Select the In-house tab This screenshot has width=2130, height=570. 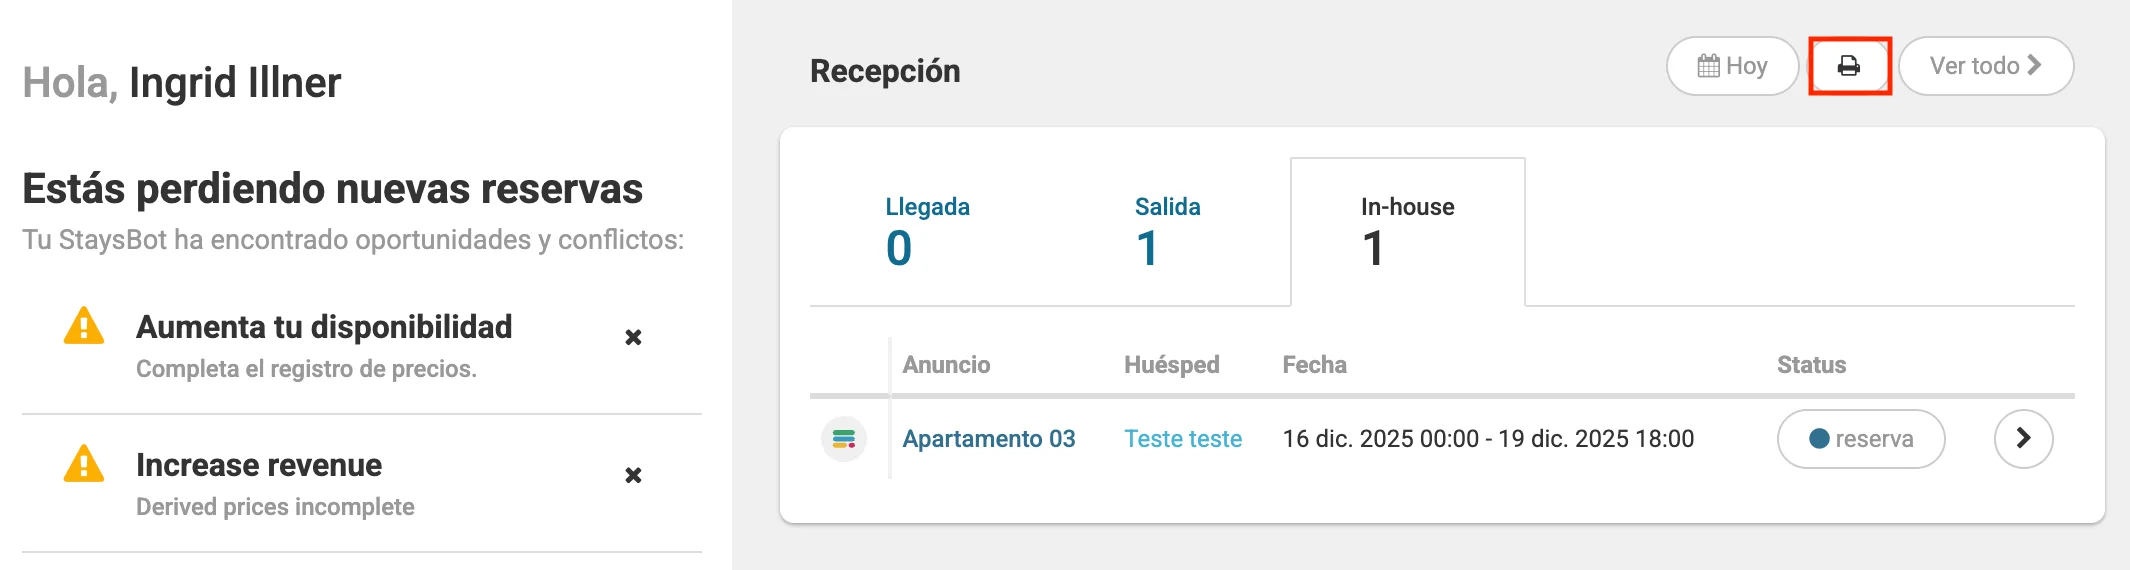coord(1407,232)
